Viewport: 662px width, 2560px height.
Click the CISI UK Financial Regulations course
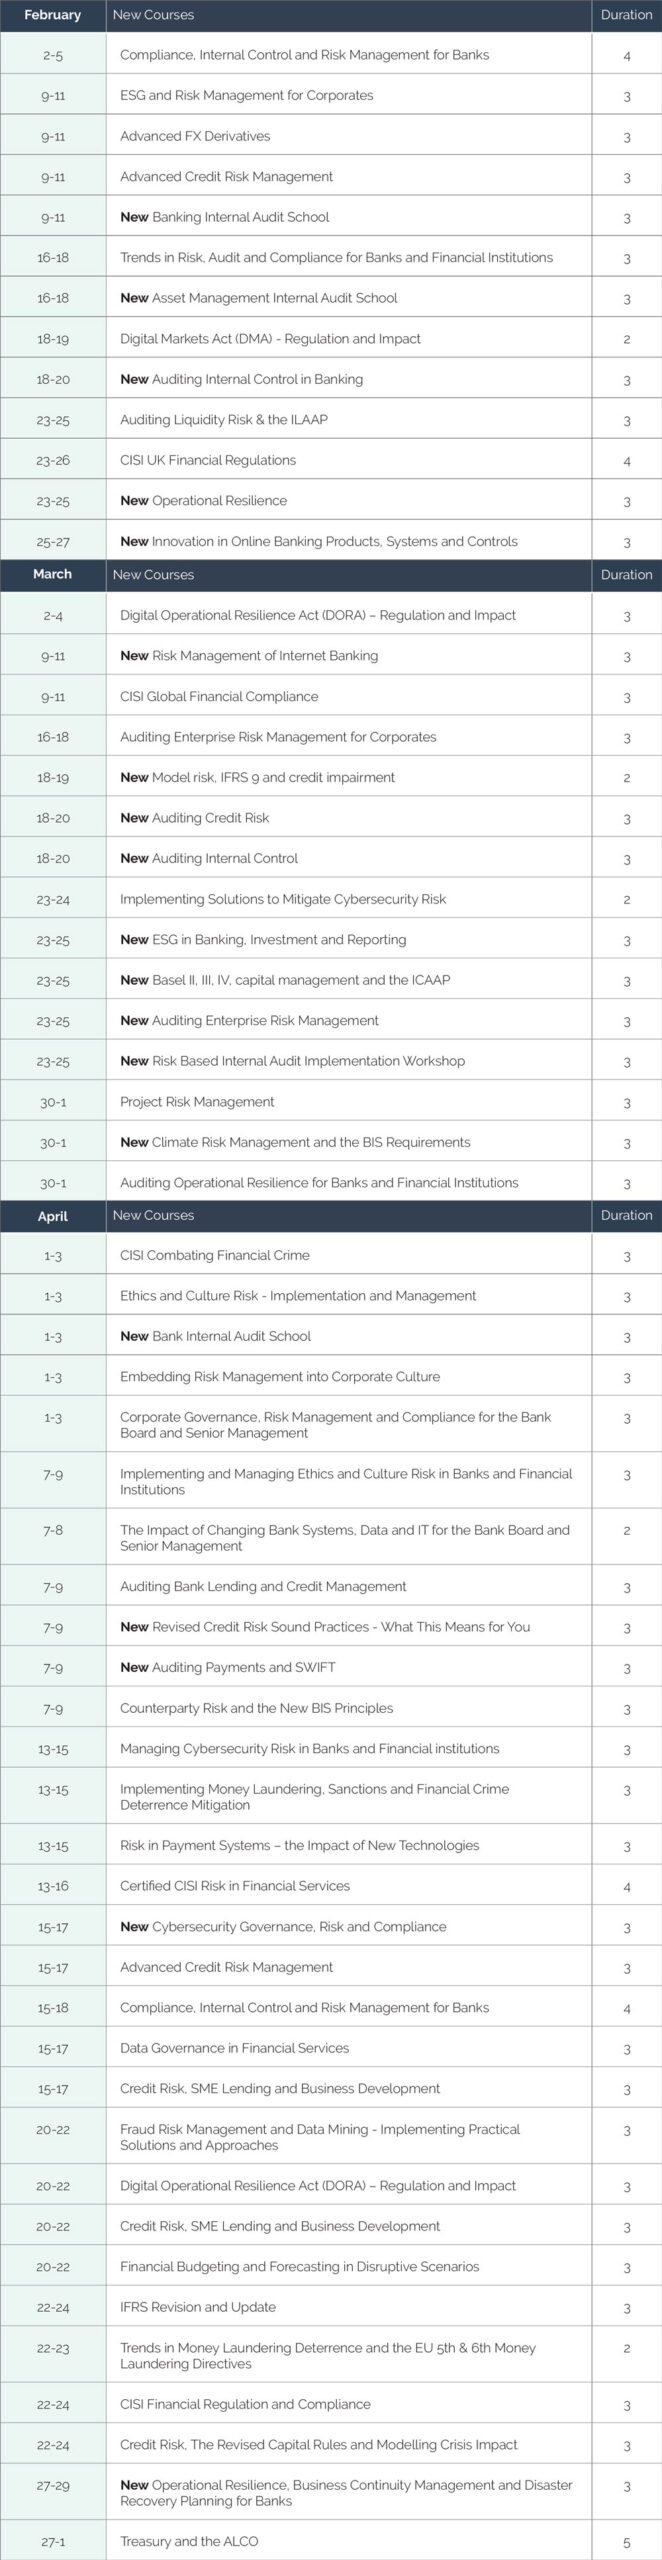click(x=208, y=460)
